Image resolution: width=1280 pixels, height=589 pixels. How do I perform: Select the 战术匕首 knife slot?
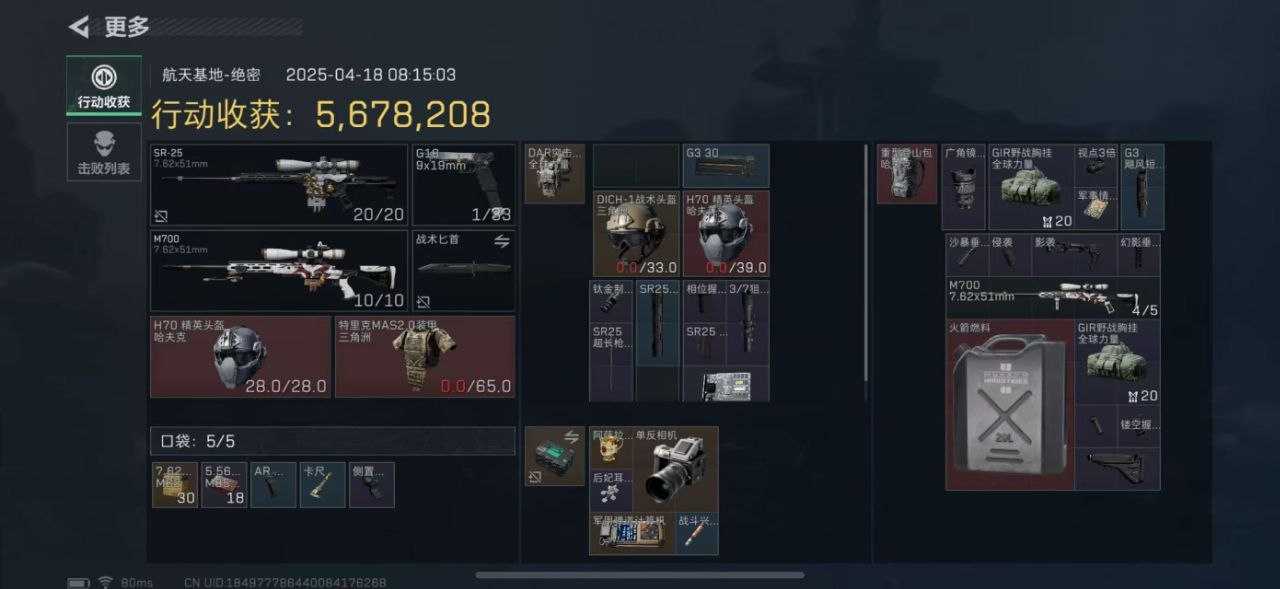click(x=464, y=270)
